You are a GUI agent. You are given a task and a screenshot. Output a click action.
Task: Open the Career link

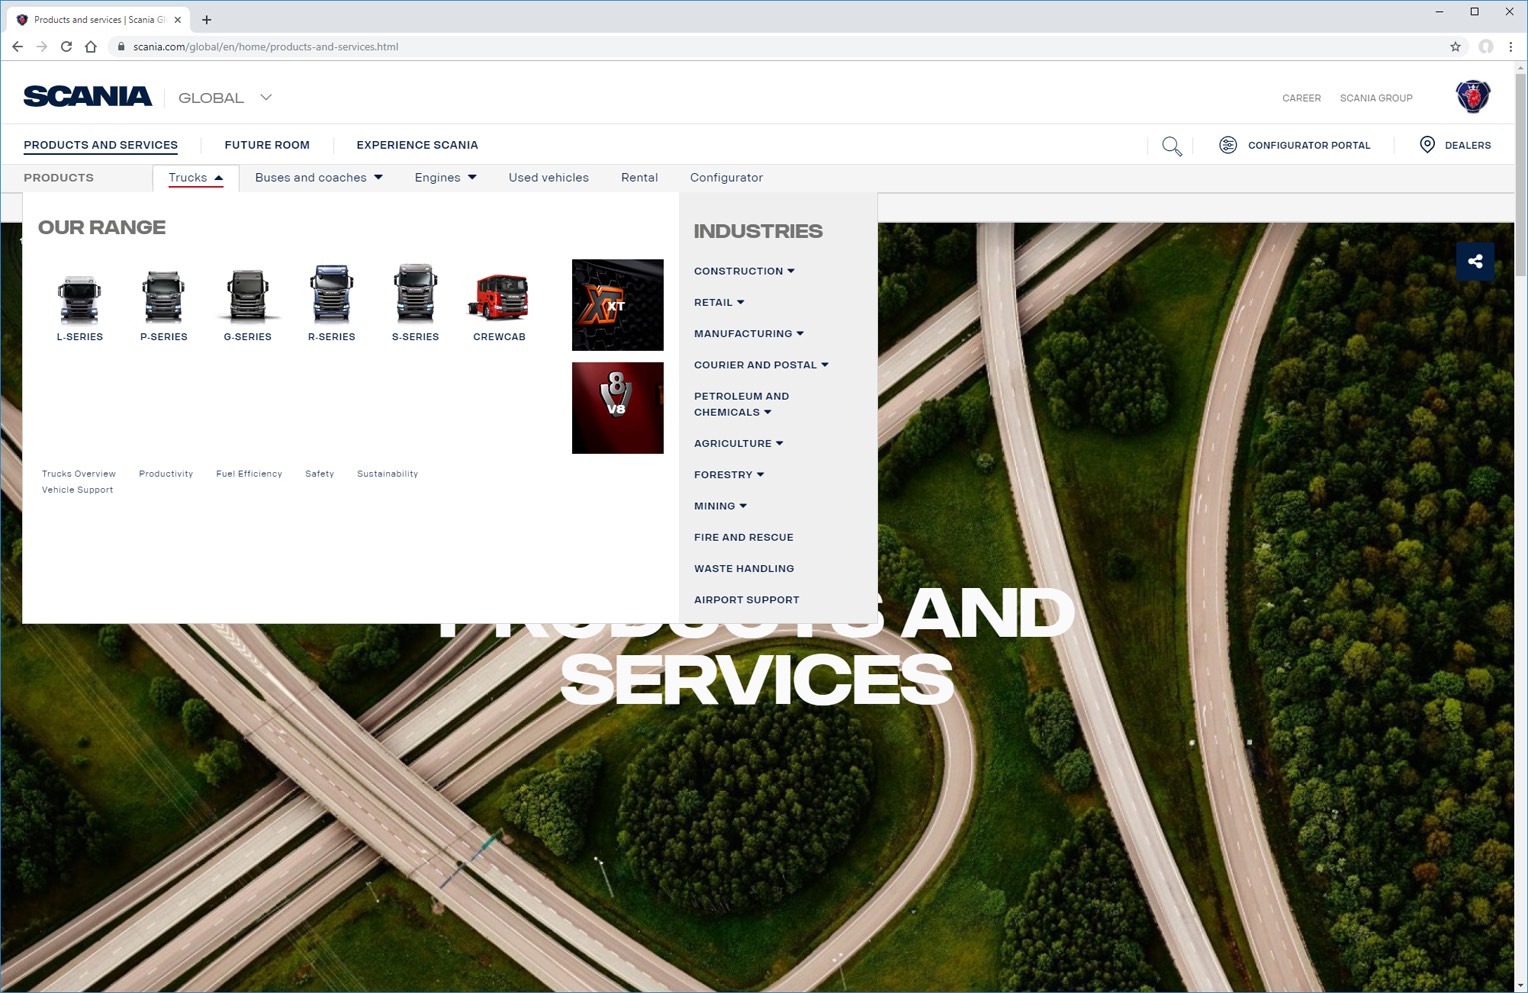tap(1301, 98)
